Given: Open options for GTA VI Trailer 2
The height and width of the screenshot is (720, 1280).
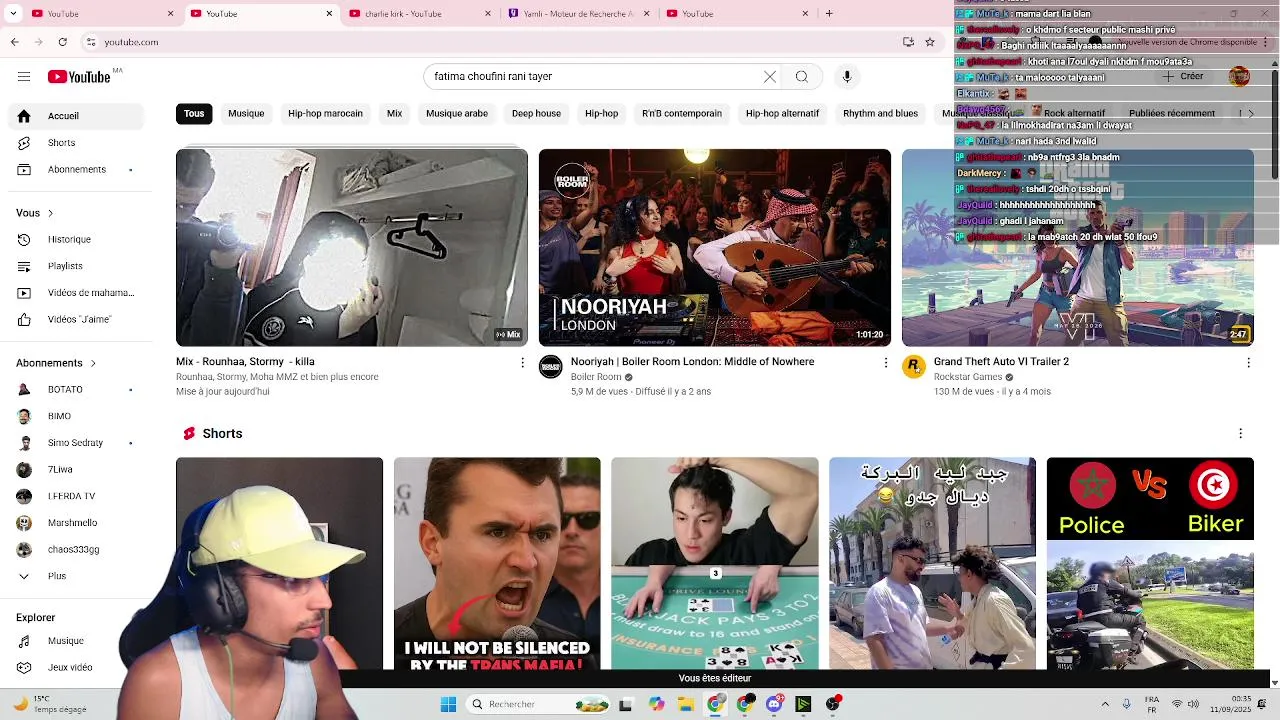Looking at the screenshot, I should [x=1248, y=362].
